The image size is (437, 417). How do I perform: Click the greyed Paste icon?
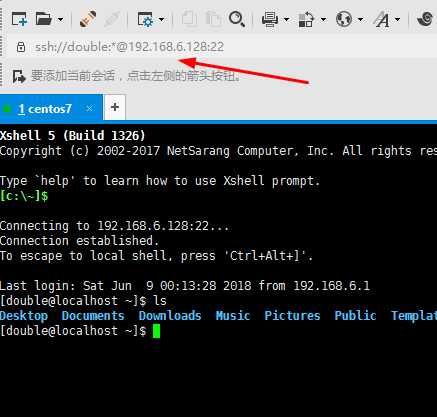point(213,19)
